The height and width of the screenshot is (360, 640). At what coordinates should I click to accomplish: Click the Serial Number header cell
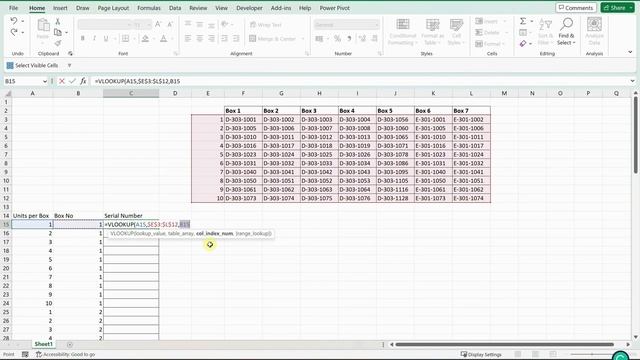point(131,216)
